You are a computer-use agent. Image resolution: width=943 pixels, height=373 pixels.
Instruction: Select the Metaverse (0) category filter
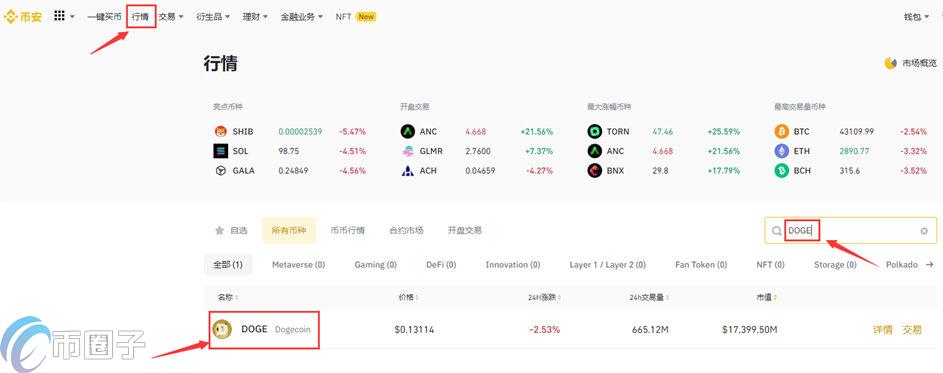tap(298, 265)
